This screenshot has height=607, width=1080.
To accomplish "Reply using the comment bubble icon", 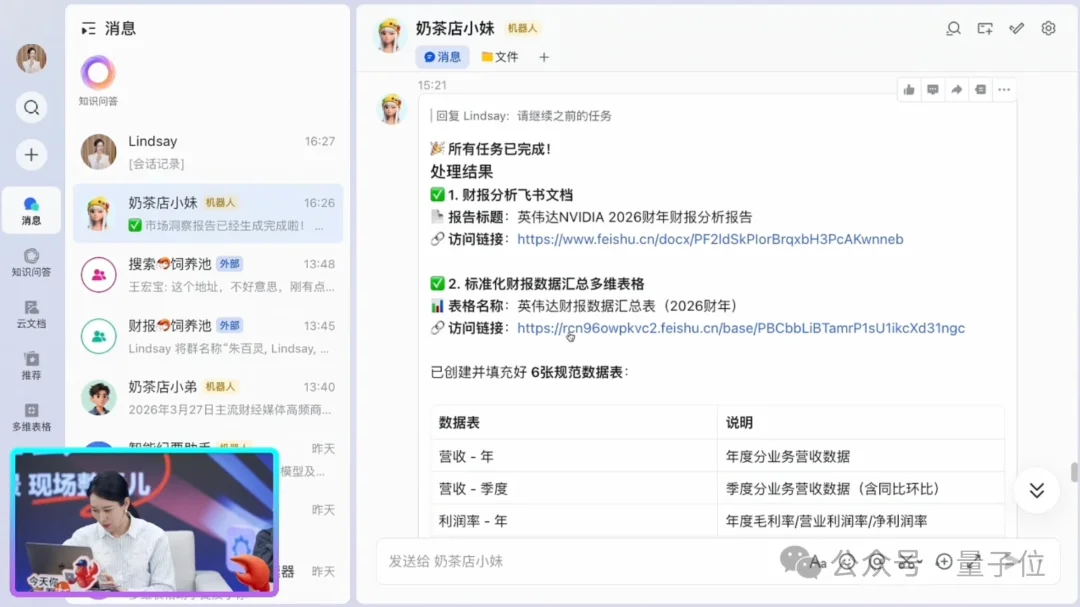I will [932, 89].
